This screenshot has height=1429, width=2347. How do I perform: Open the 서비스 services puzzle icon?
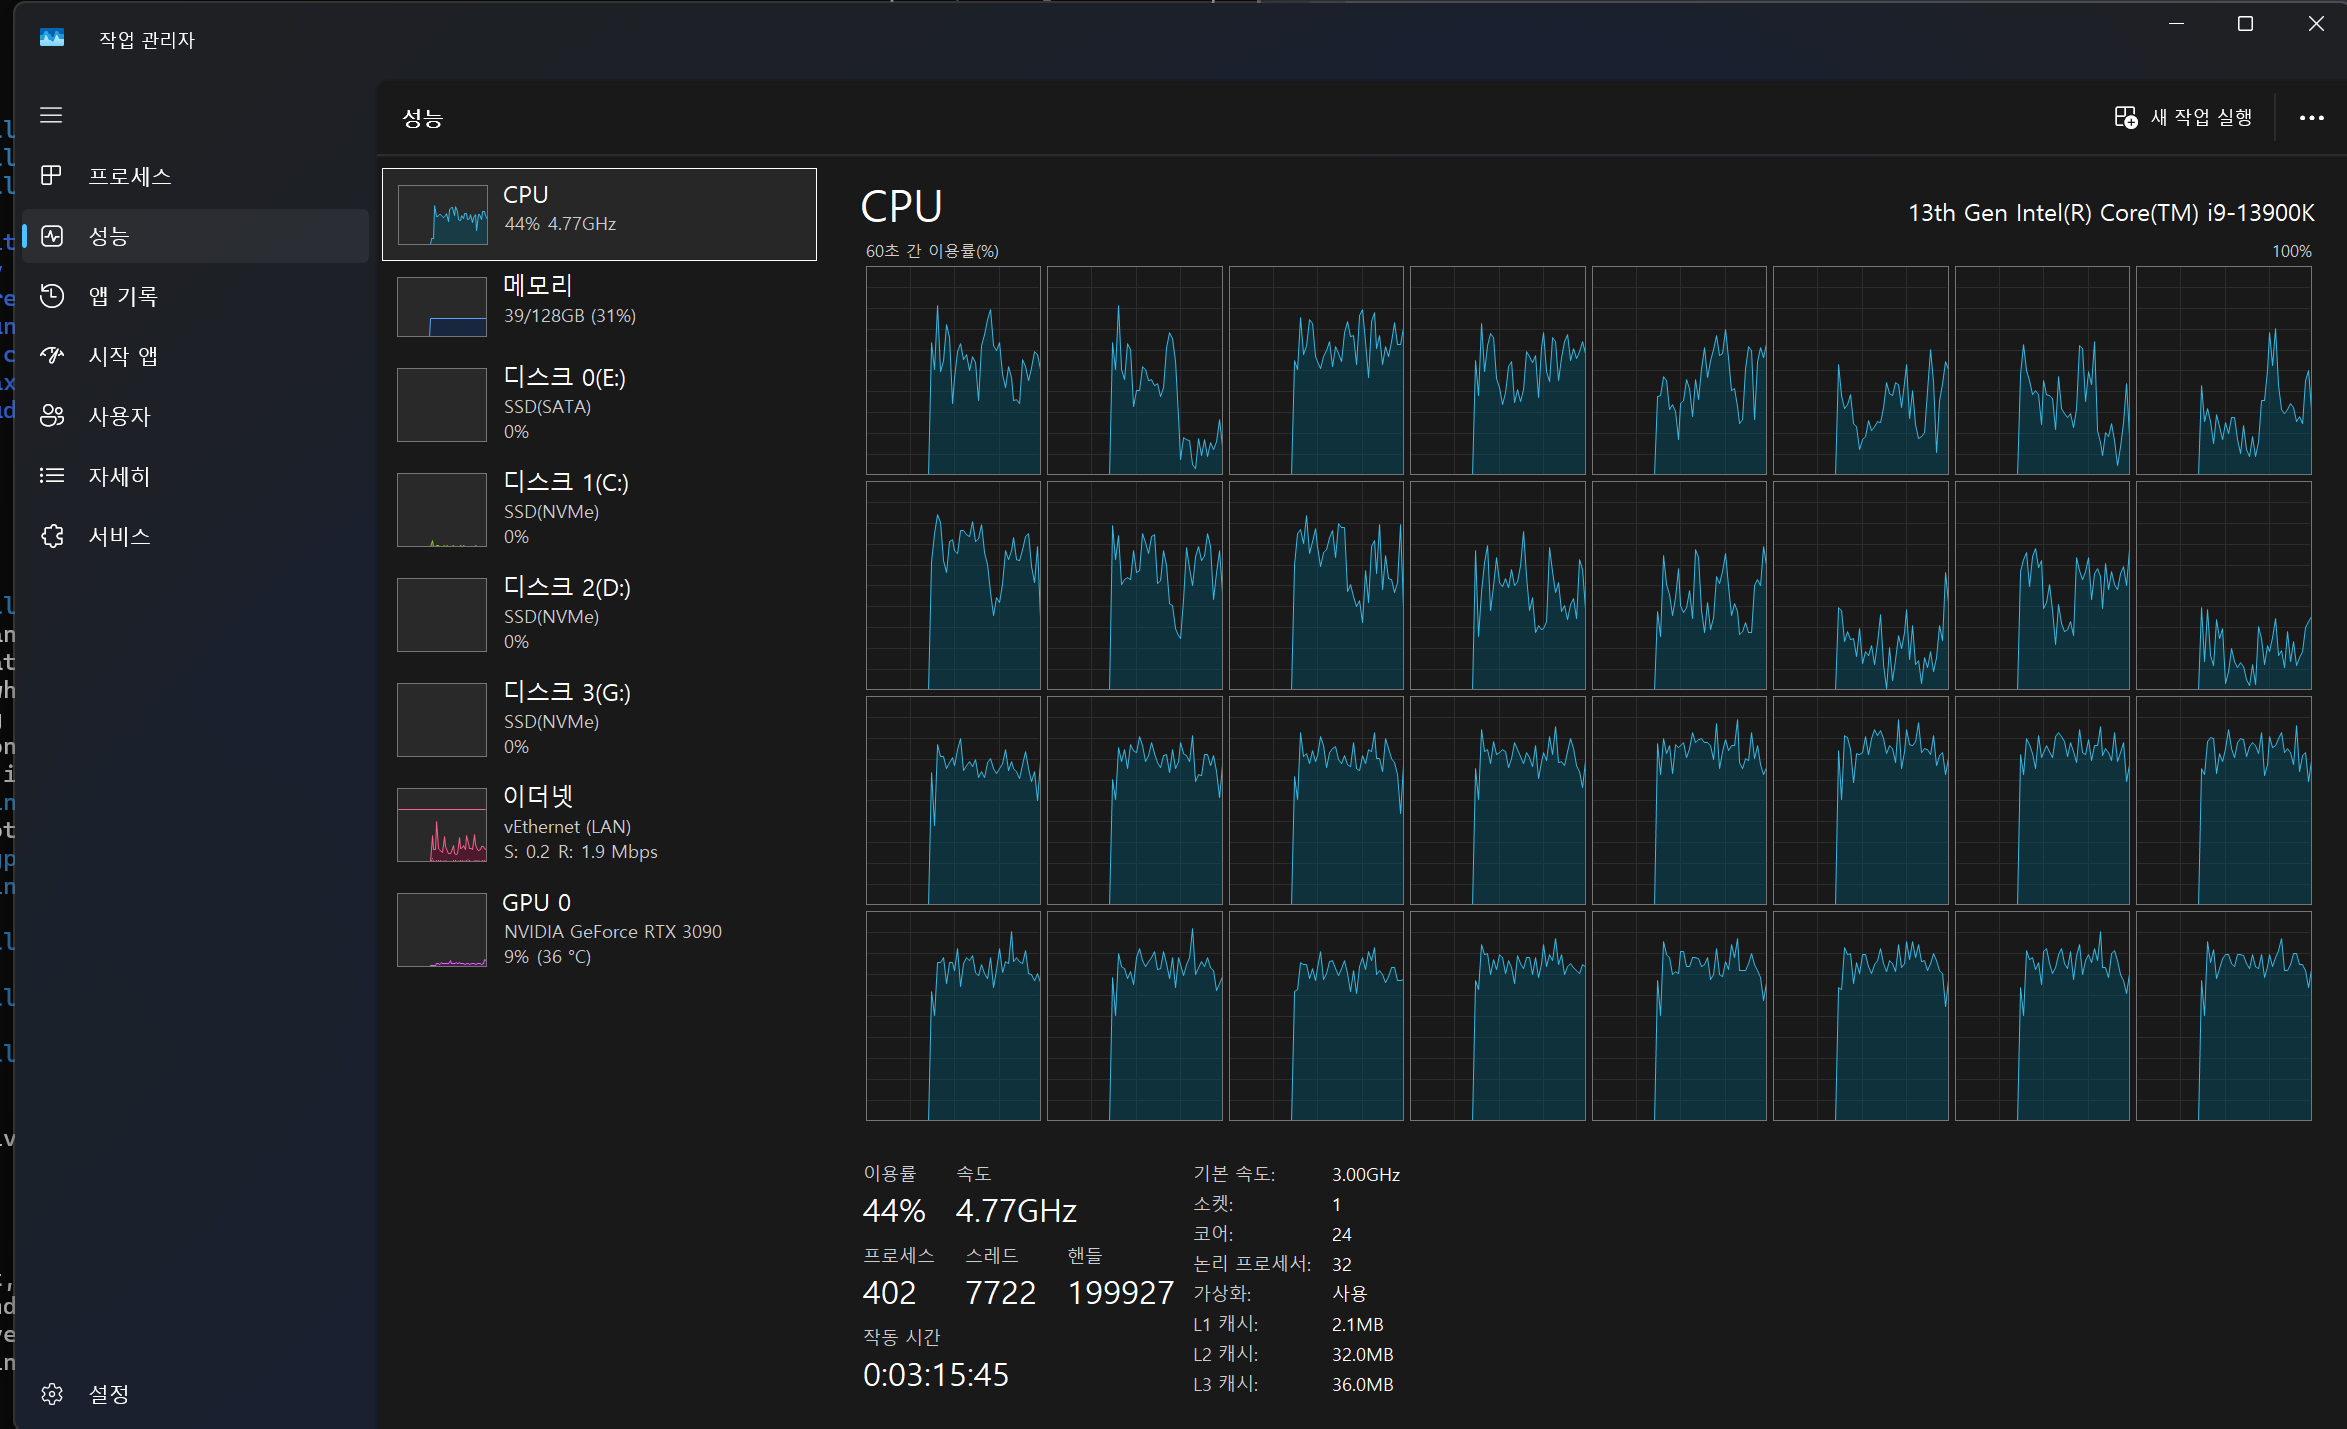point(51,536)
